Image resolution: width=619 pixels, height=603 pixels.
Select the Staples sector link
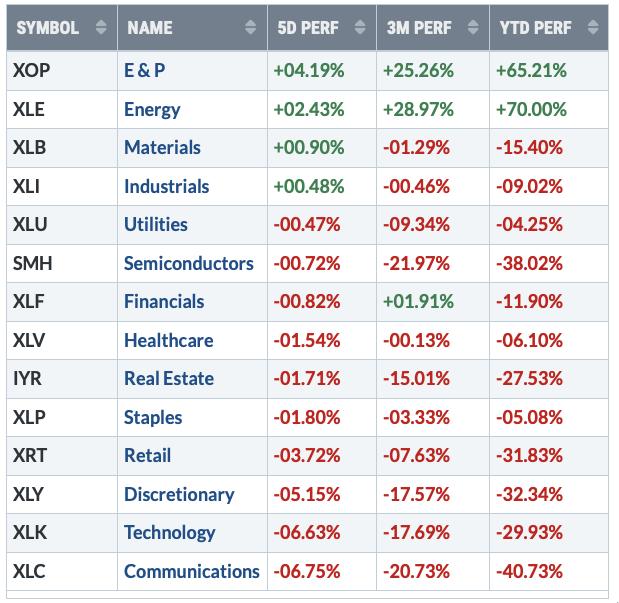(x=153, y=417)
